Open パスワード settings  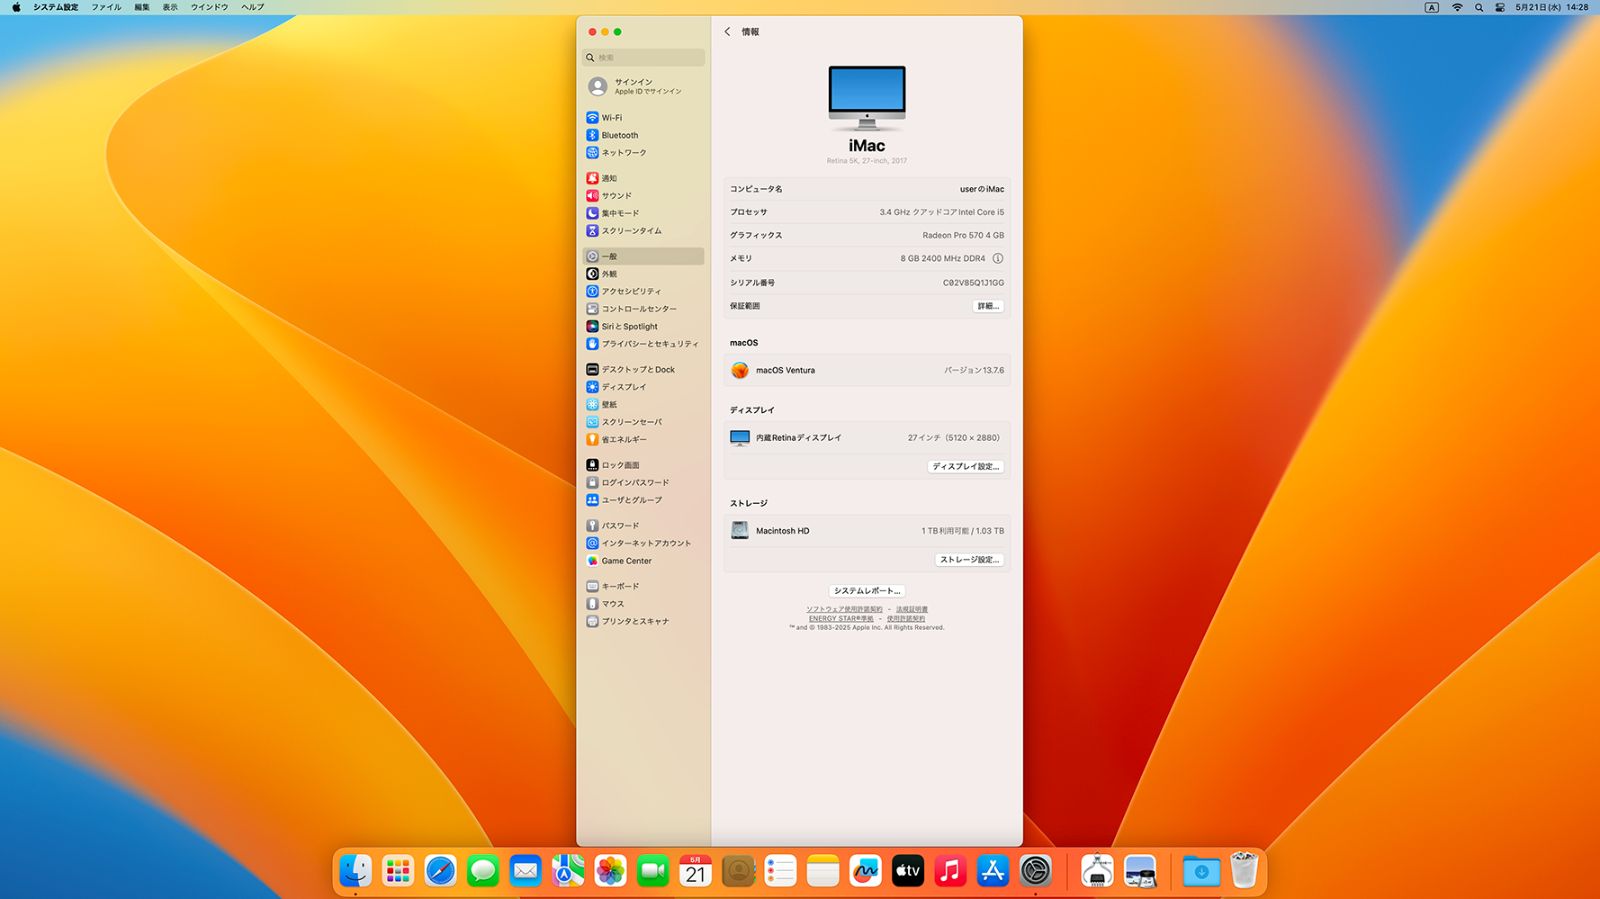coord(644,526)
